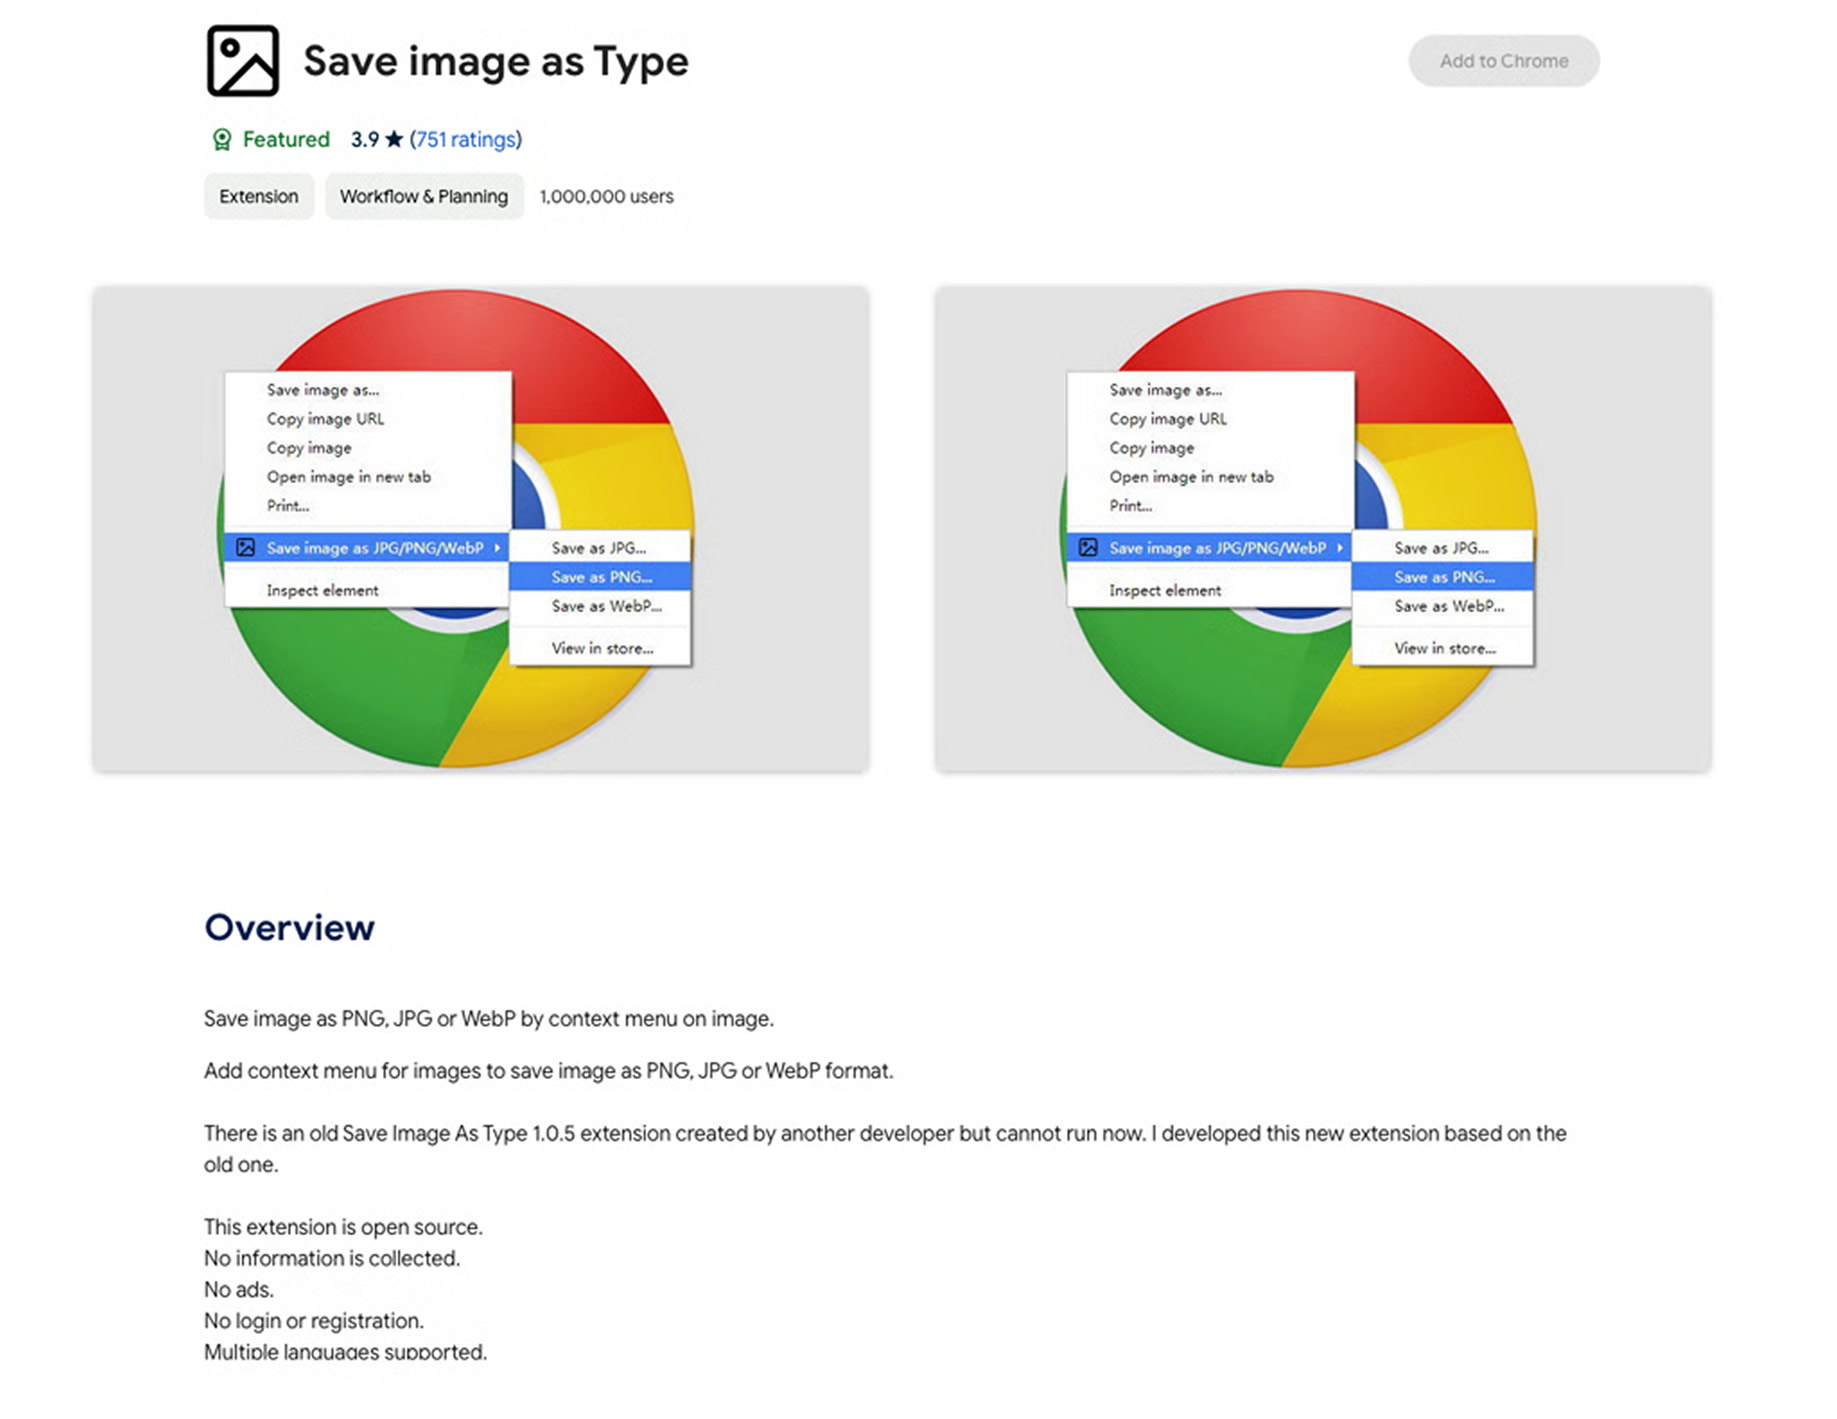Expand the submenu arrow in the right screenshot
The height and width of the screenshot is (1419, 1837).
pos(1339,548)
